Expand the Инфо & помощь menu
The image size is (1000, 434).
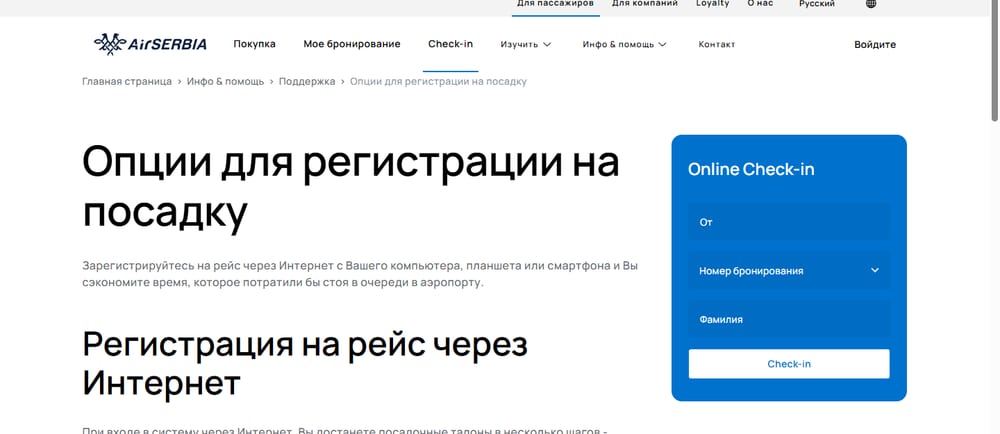coord(624,45)
